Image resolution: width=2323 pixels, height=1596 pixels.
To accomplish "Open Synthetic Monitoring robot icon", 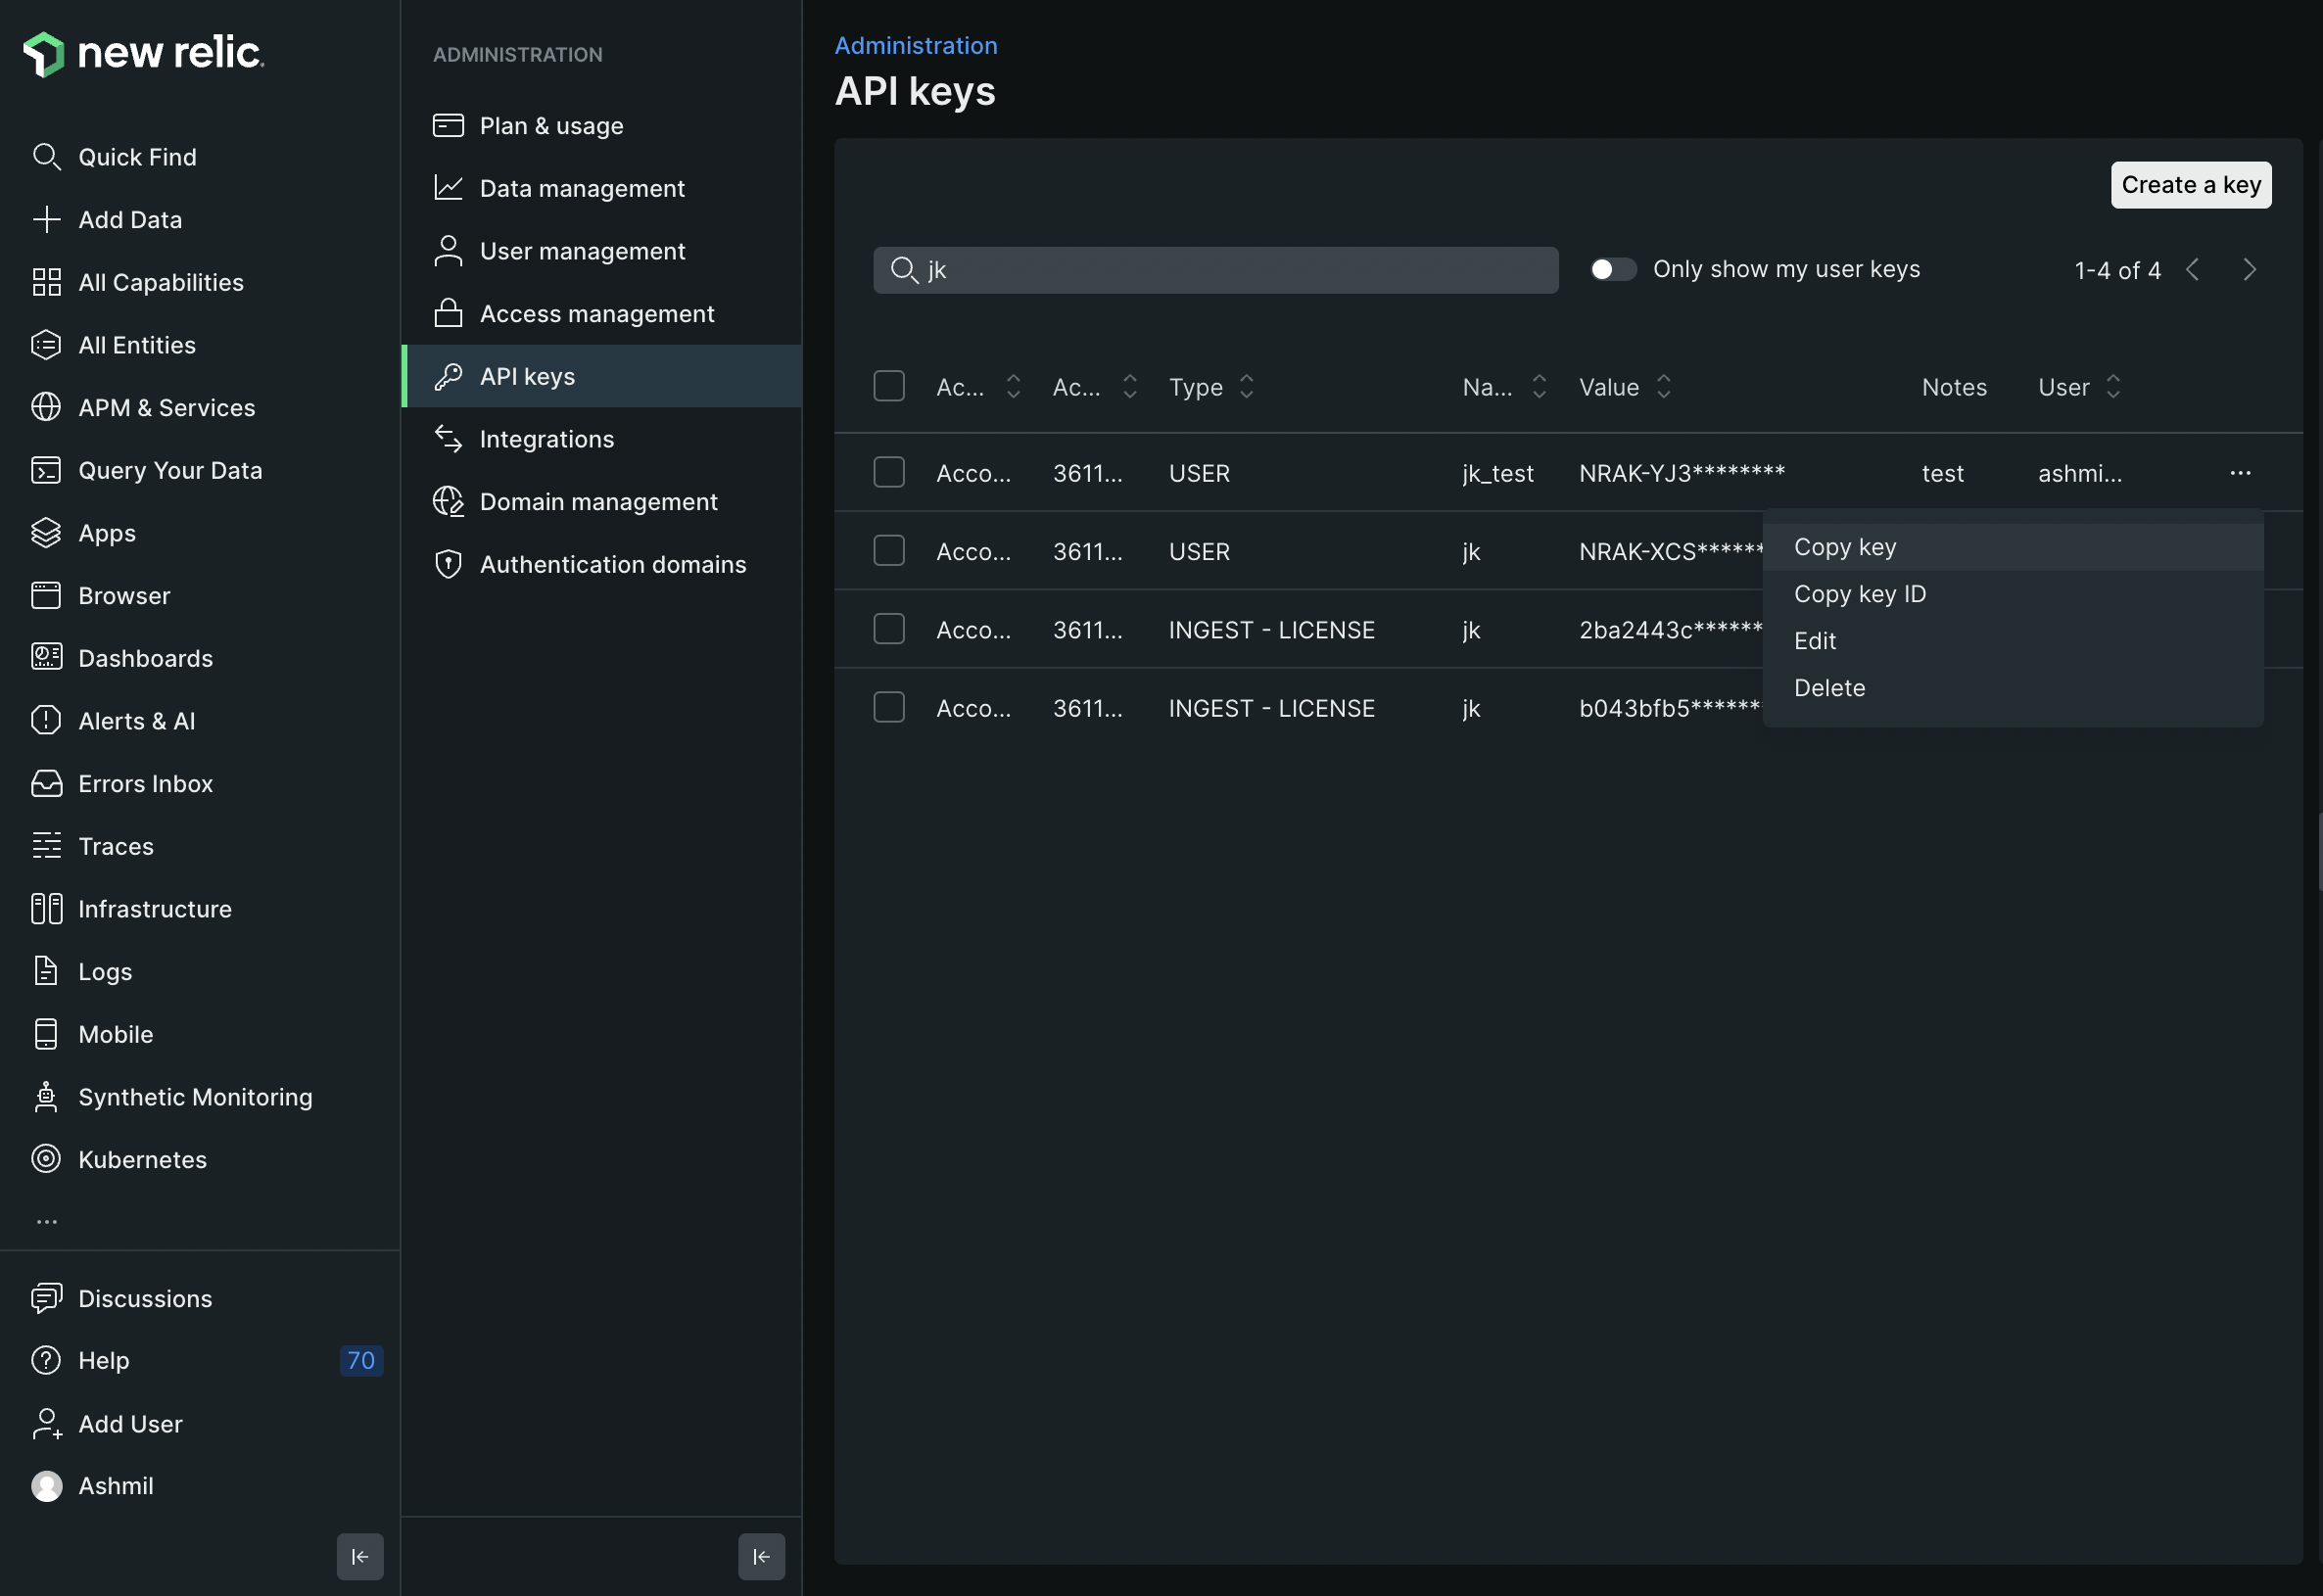I will click(x=46, y=1097).
